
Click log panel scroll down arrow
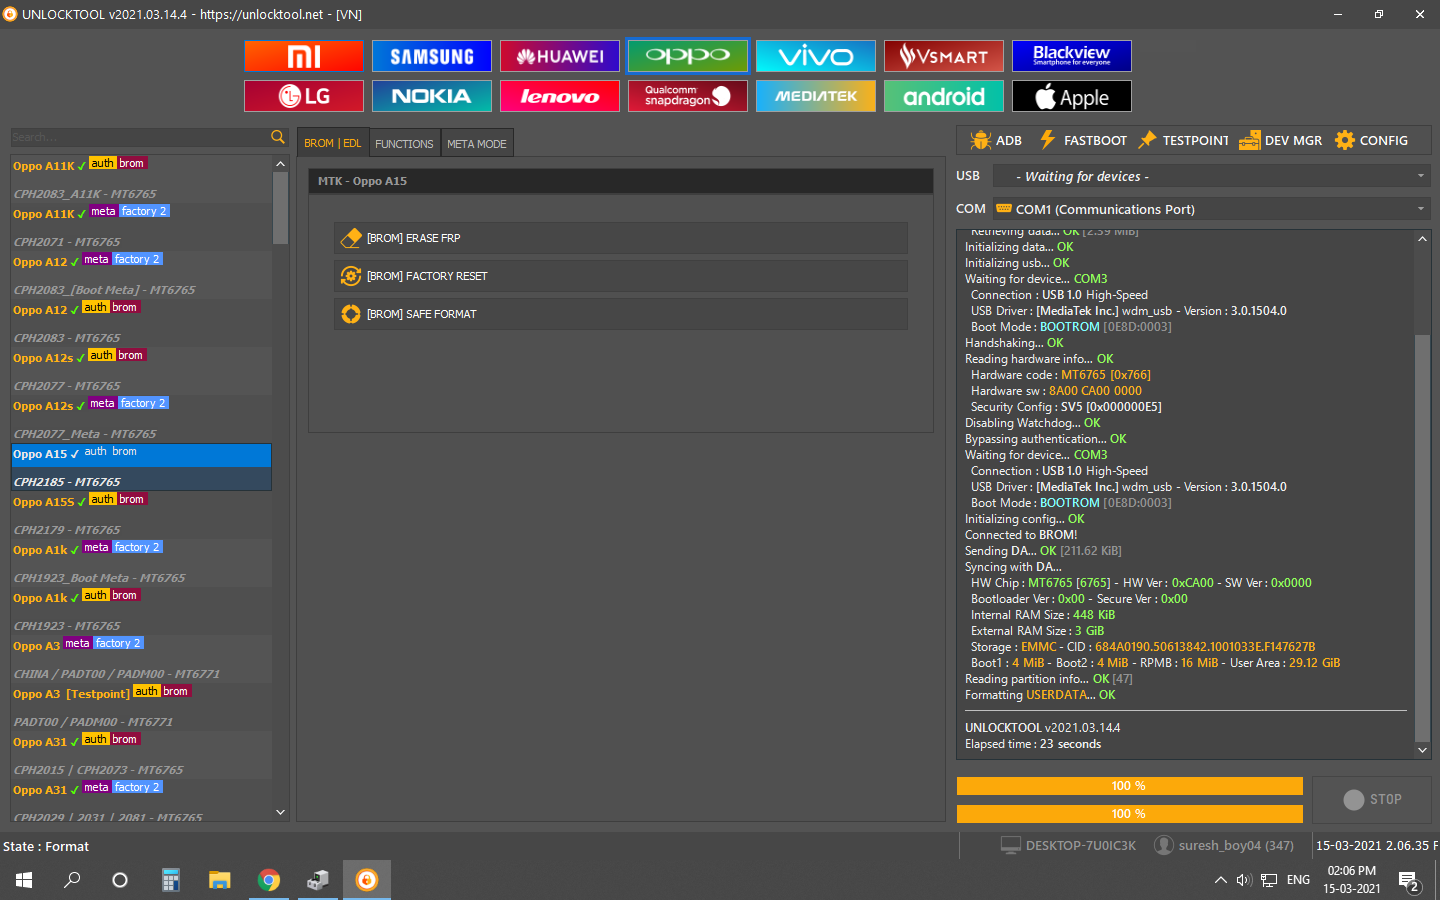click(1422, 750)
